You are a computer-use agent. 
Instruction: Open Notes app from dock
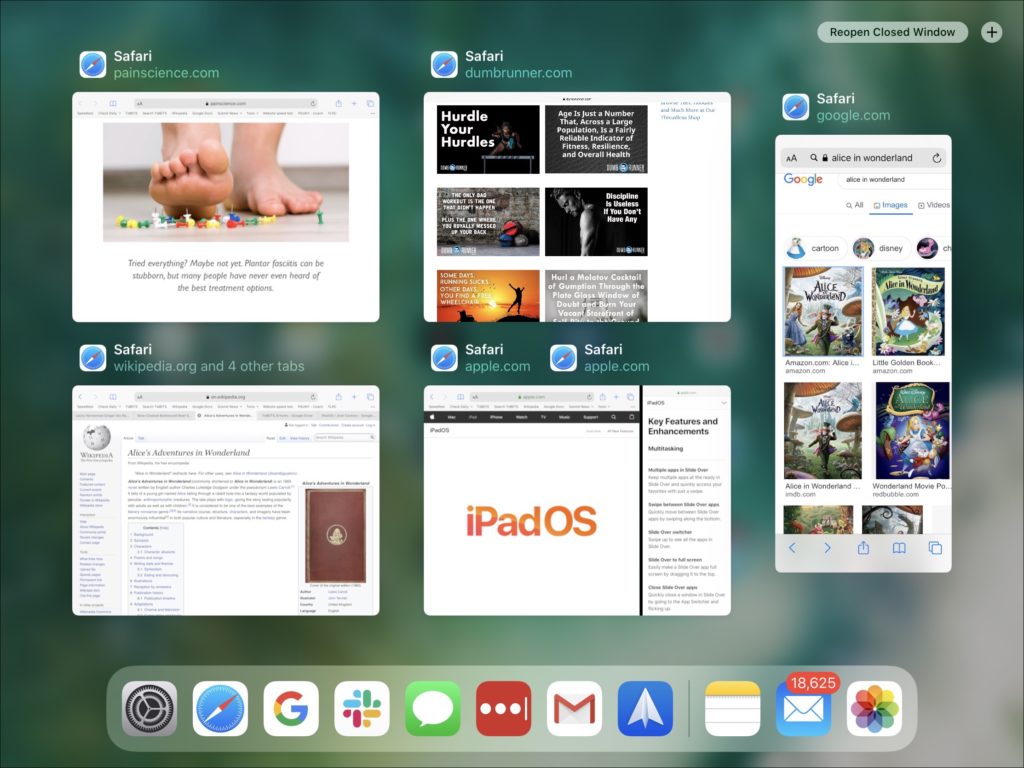click(733, 709)
